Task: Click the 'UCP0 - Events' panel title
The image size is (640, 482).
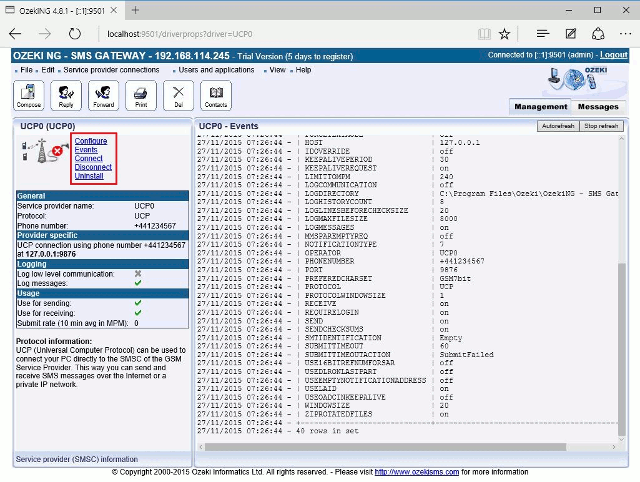Action: (229, 126)
